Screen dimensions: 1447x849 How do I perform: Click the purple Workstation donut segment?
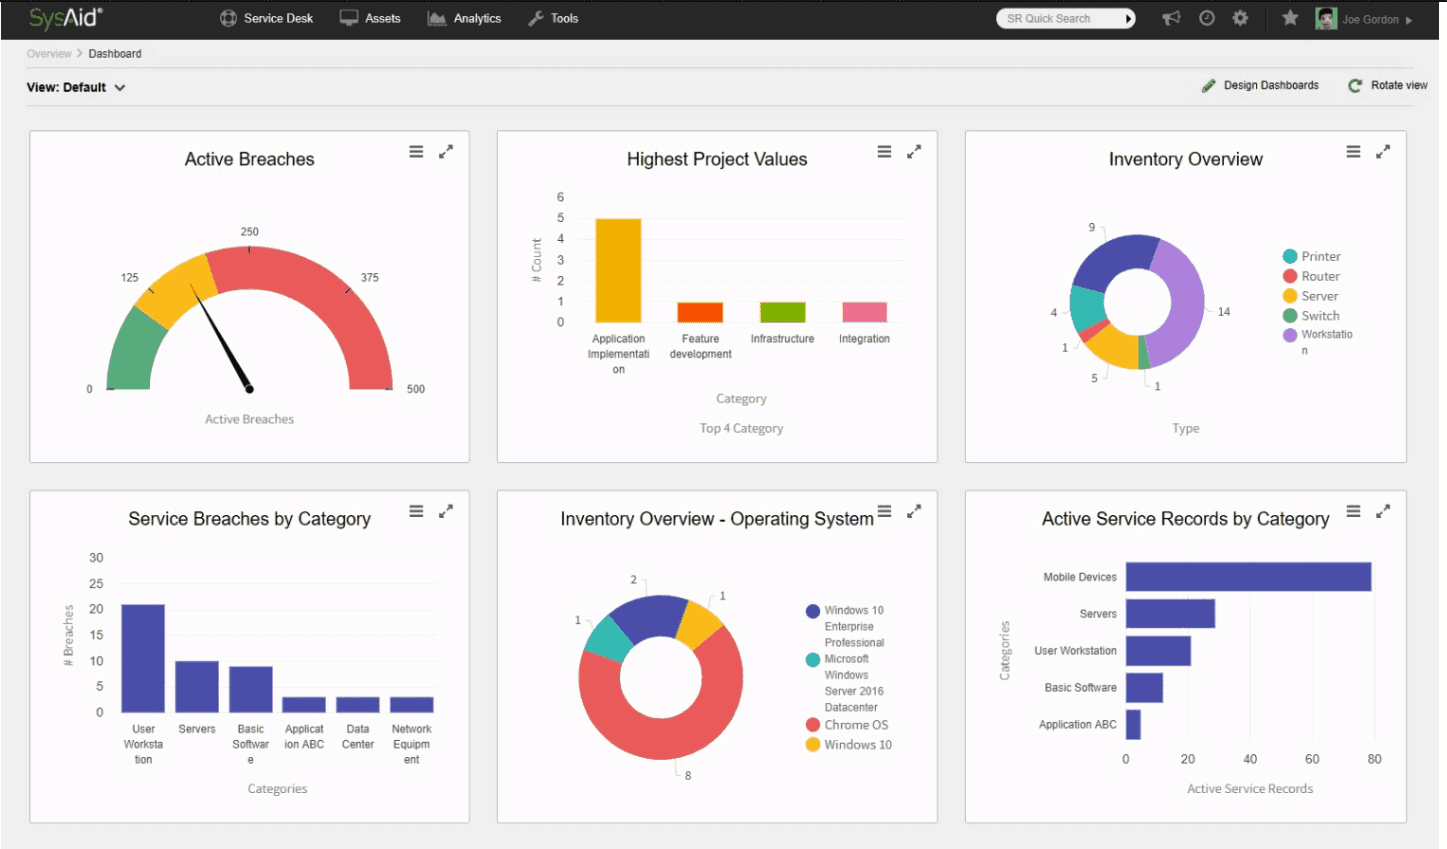[x=1185, y=305]
